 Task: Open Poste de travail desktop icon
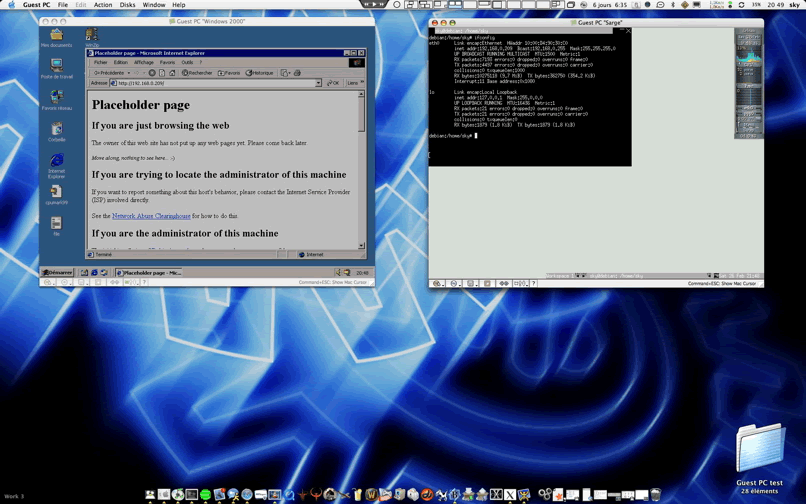pyautogui.click(x=56, y=66)
